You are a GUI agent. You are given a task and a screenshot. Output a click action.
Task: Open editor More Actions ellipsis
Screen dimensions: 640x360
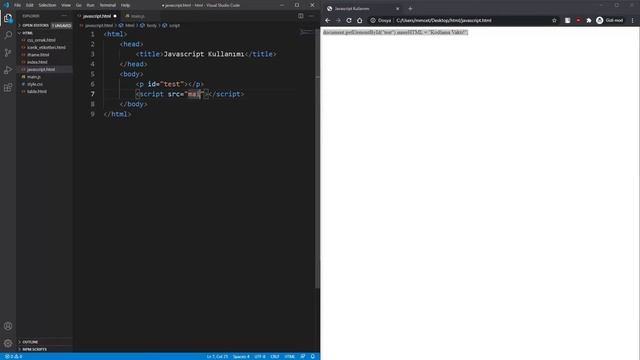tap(311, 16)
